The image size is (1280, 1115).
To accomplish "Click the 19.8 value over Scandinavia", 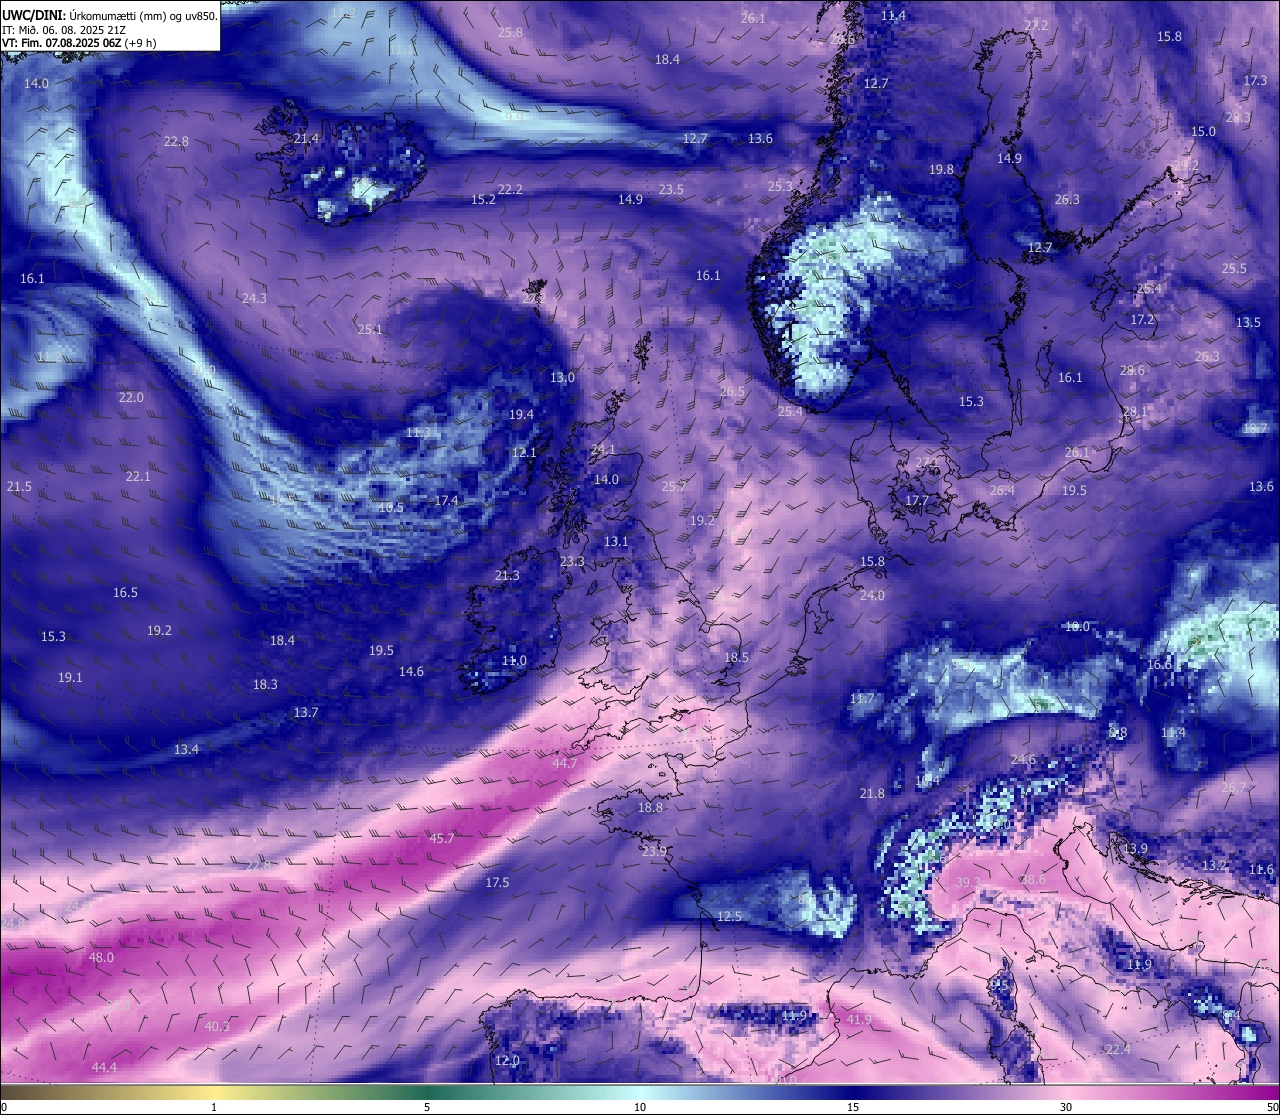I will pyautogui.click(x=941, y=170).
